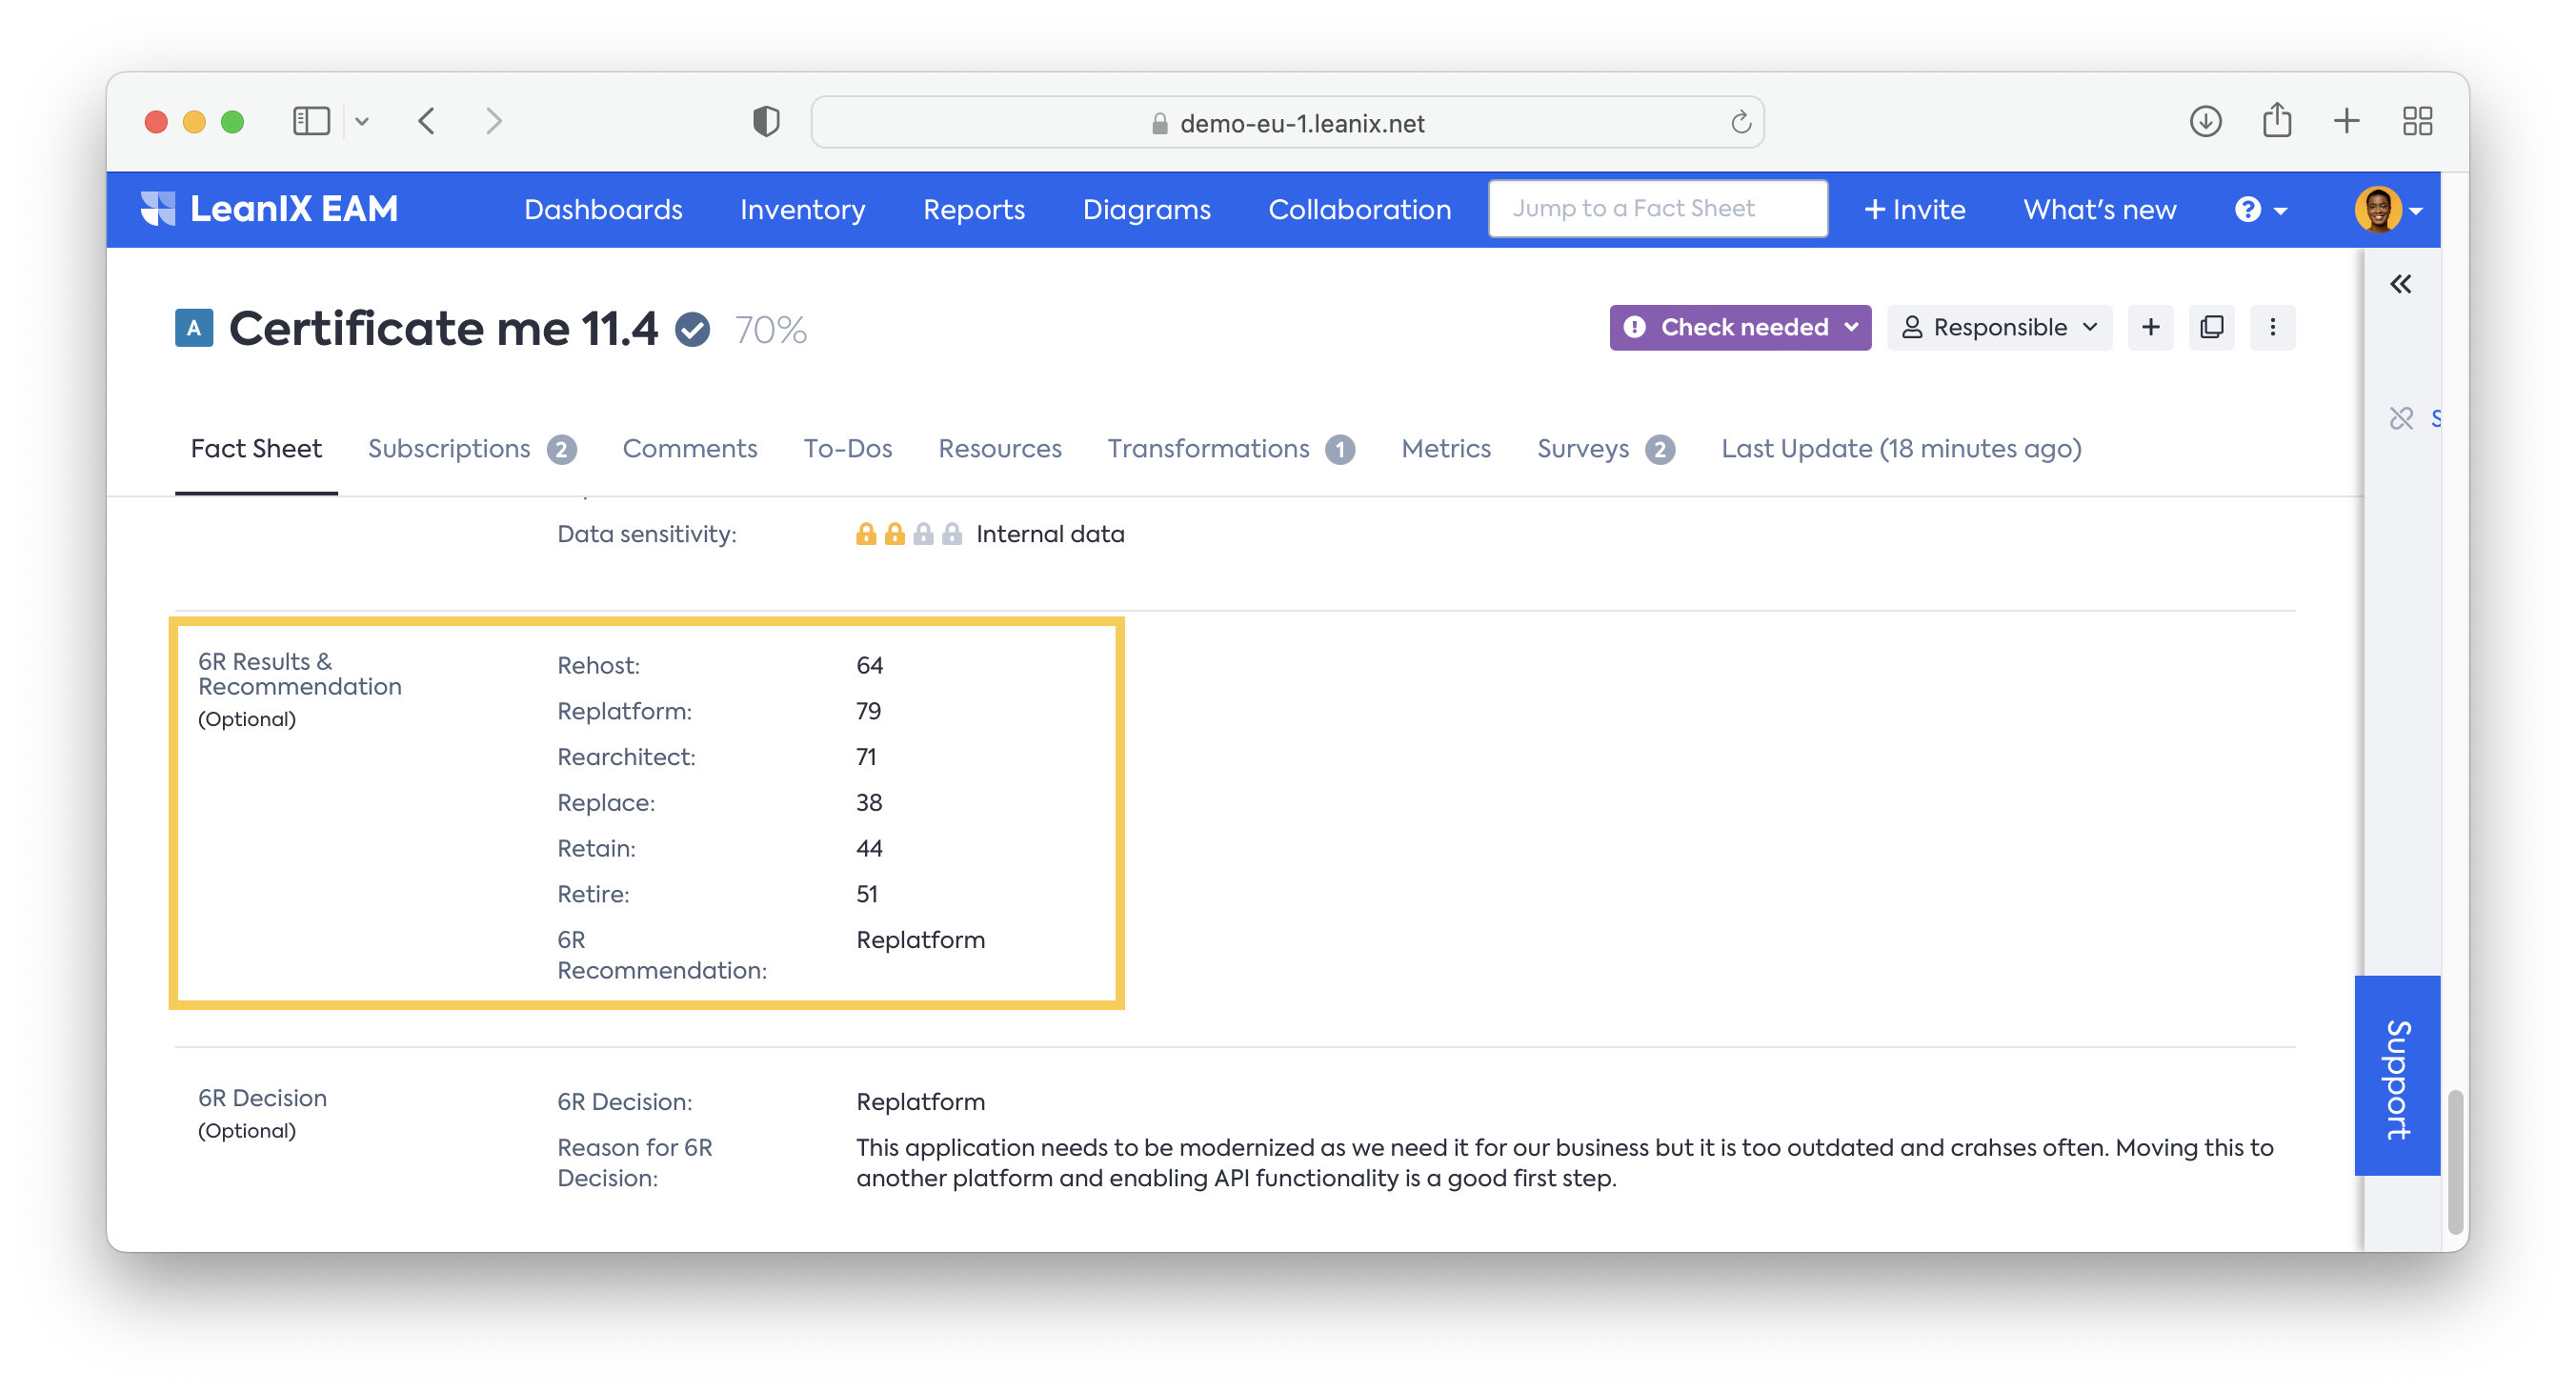Viewport: 2576px width, 1393px height.
Task: Open the blue Support side button
Action: coord(2397,1075)
